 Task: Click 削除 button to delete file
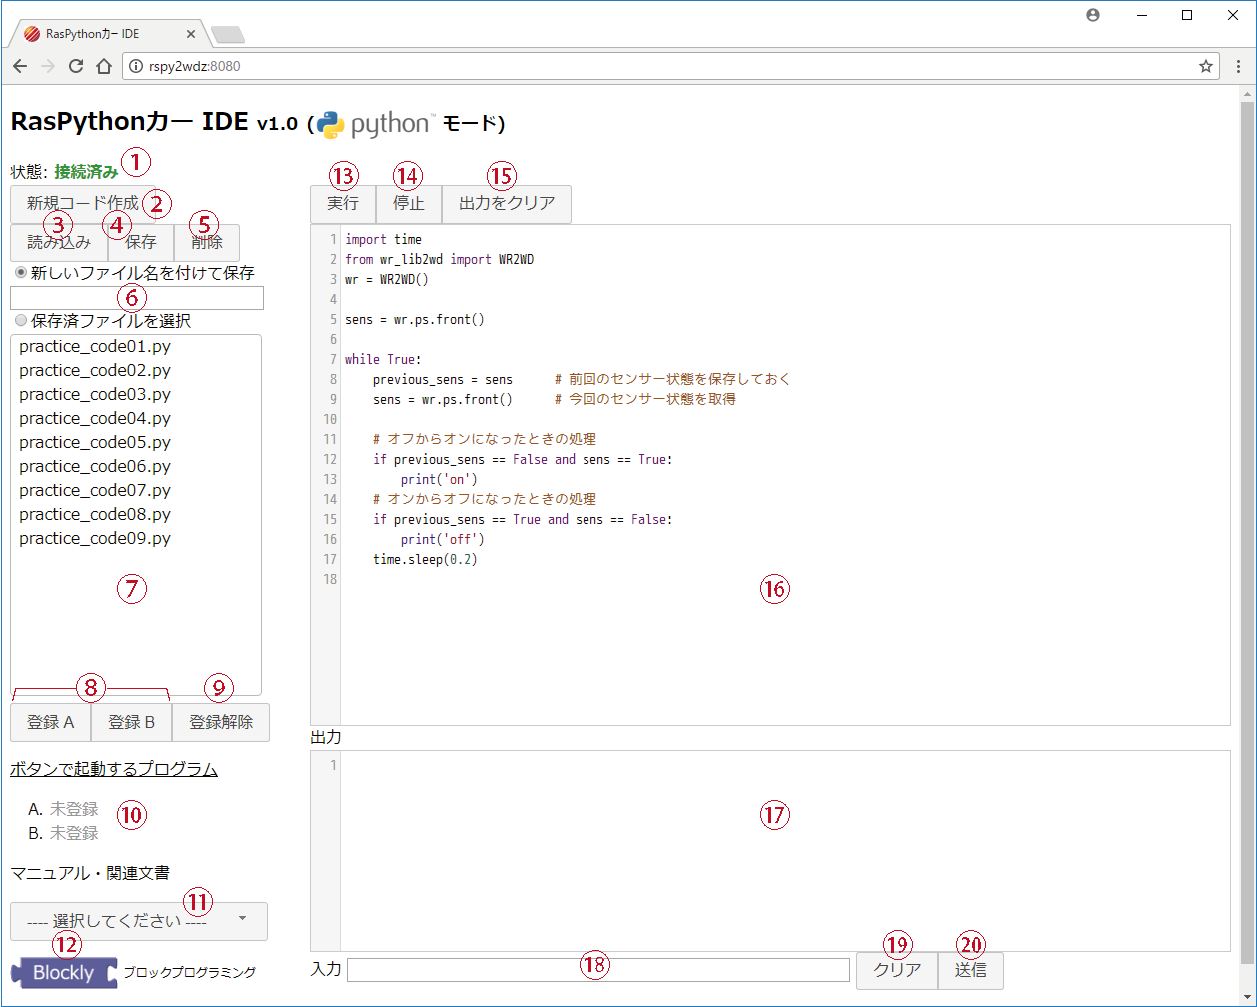tap(207, 242)
